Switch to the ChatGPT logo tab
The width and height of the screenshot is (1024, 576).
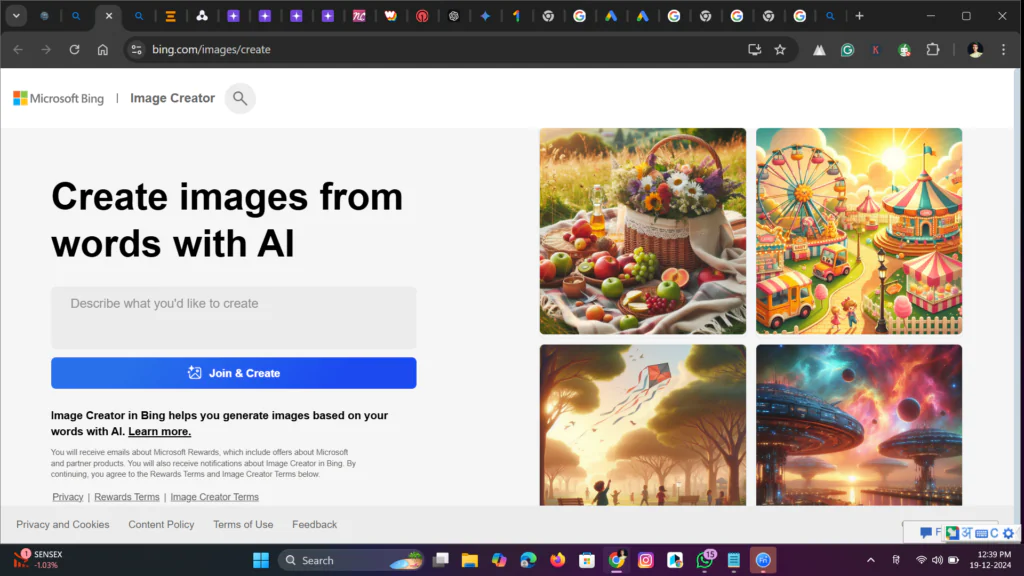[454, 16]
